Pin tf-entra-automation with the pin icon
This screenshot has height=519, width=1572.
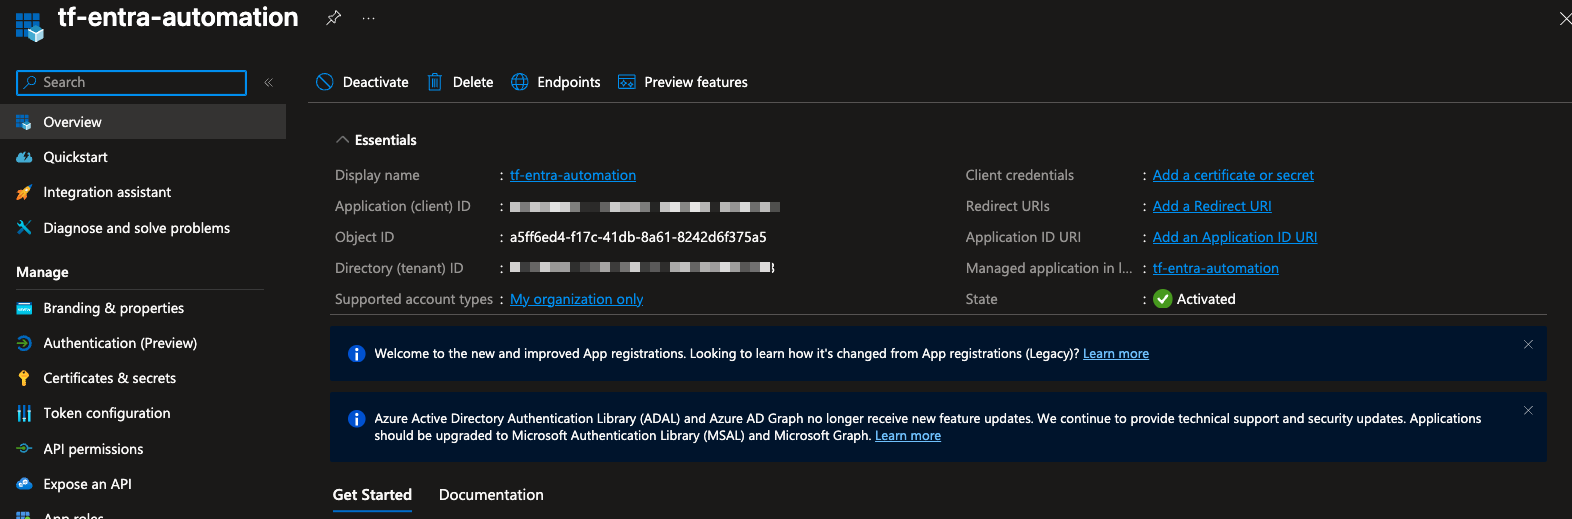click(x=334, y=18)
